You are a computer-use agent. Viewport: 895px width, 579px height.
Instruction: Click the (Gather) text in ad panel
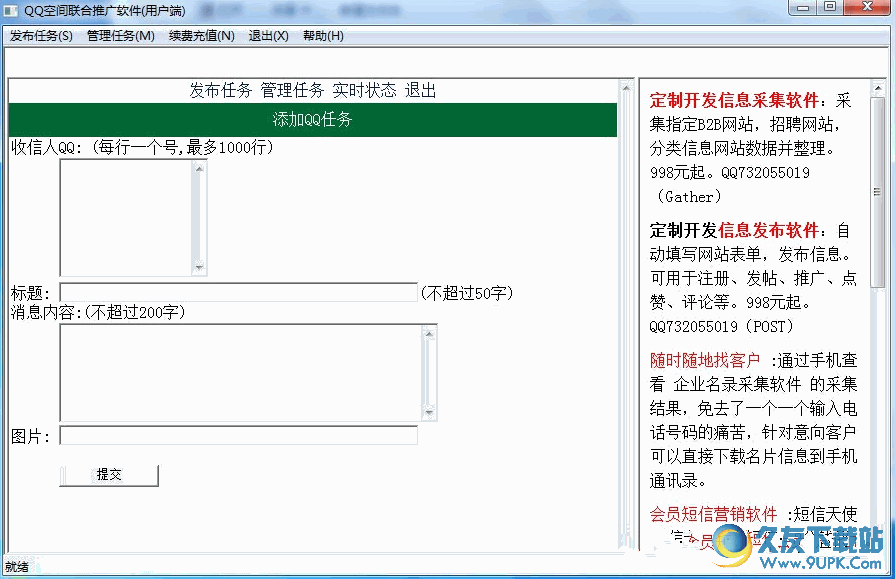point(689,197)
